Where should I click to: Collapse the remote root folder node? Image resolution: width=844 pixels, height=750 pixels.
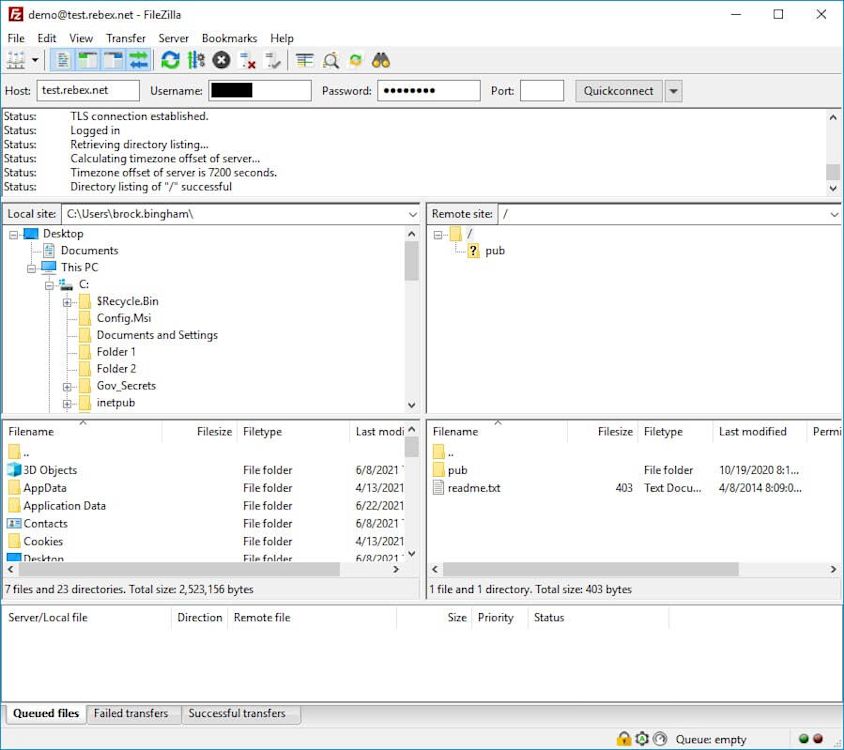pos(438,235)
